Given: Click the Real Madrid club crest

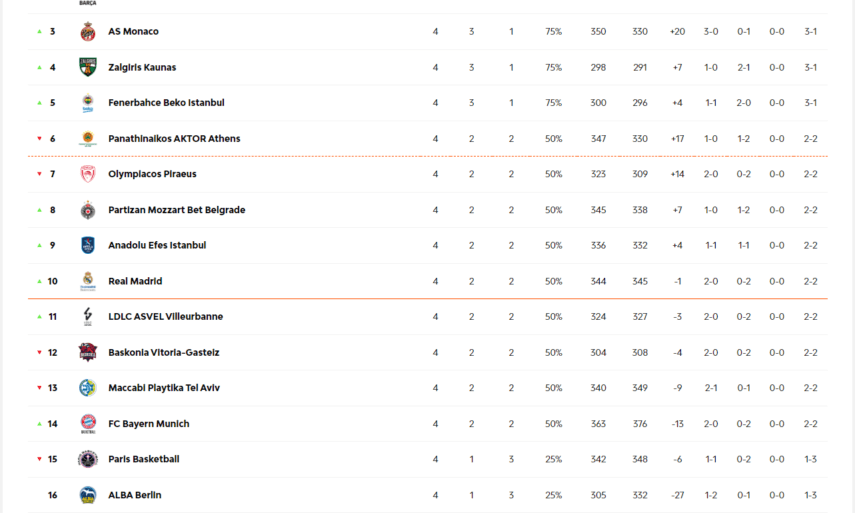Looking at the screenshot, I should coord(88,281).
